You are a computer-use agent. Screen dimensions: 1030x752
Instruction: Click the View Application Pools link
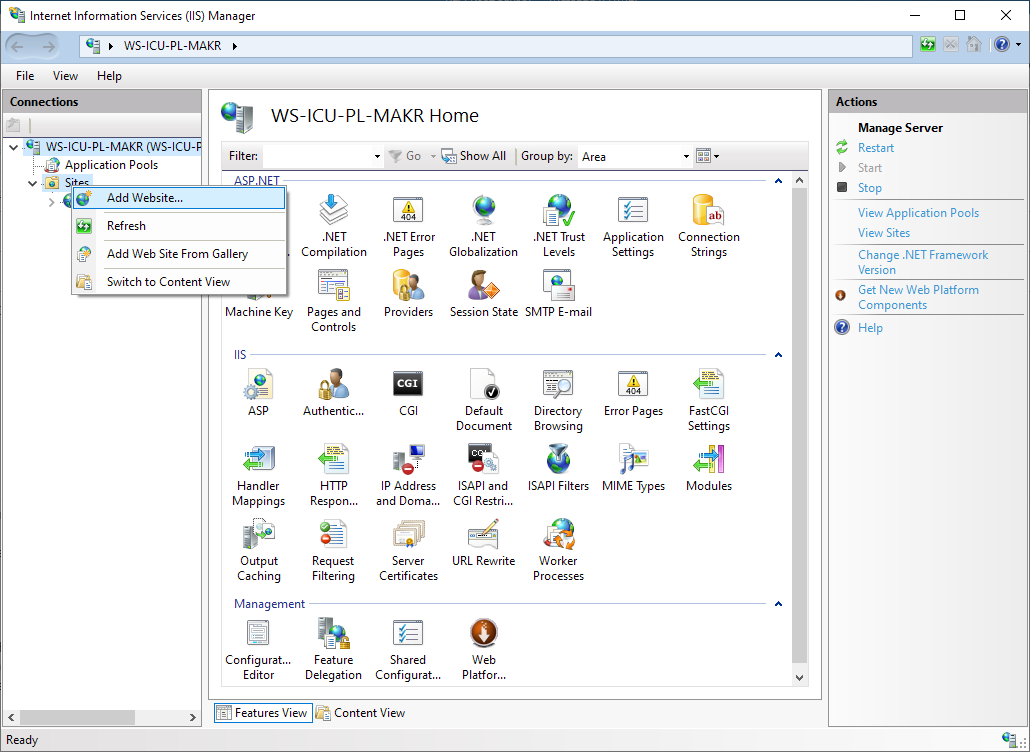tap(918, 213)
